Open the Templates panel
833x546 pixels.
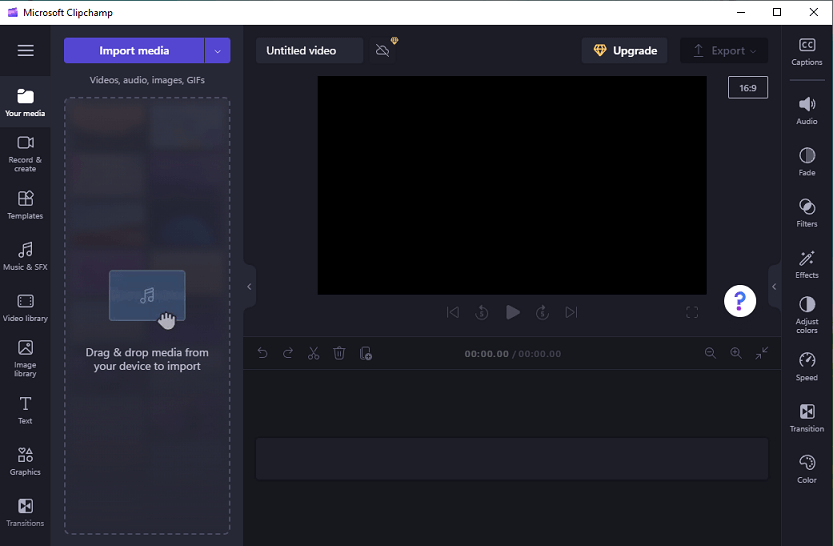25,205
